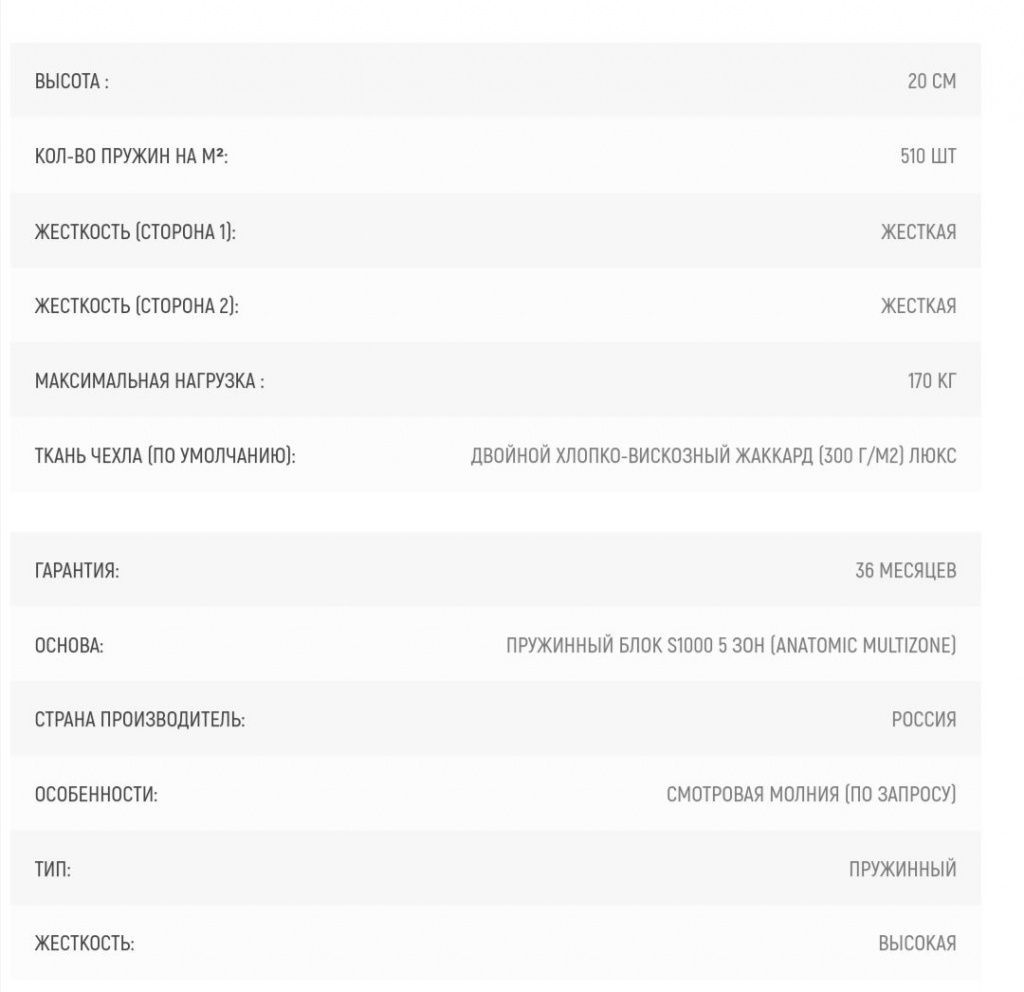
Task: Click the КОЛ-ВО ПРУЖИН НА М² label
Action: tap(131, 156)
